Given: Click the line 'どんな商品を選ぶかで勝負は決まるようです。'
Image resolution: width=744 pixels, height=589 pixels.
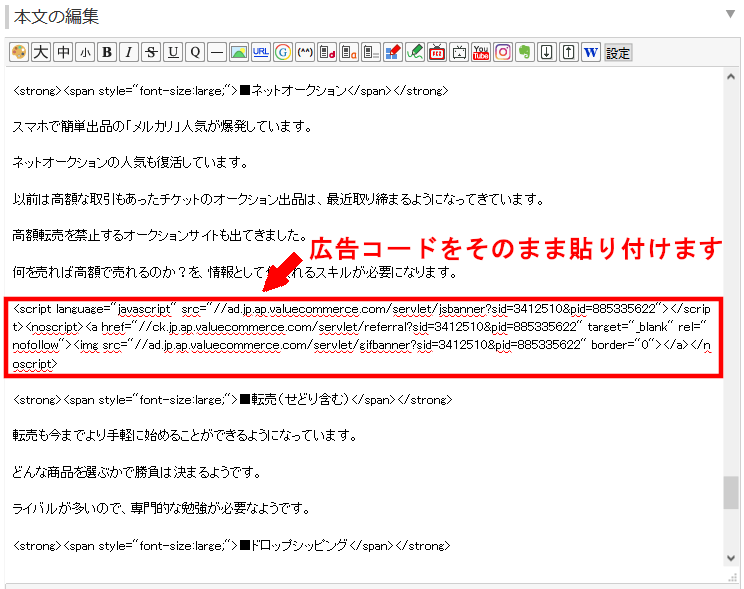Looking at the screenshot, I should pyautogui.click(x=137, y=472).
